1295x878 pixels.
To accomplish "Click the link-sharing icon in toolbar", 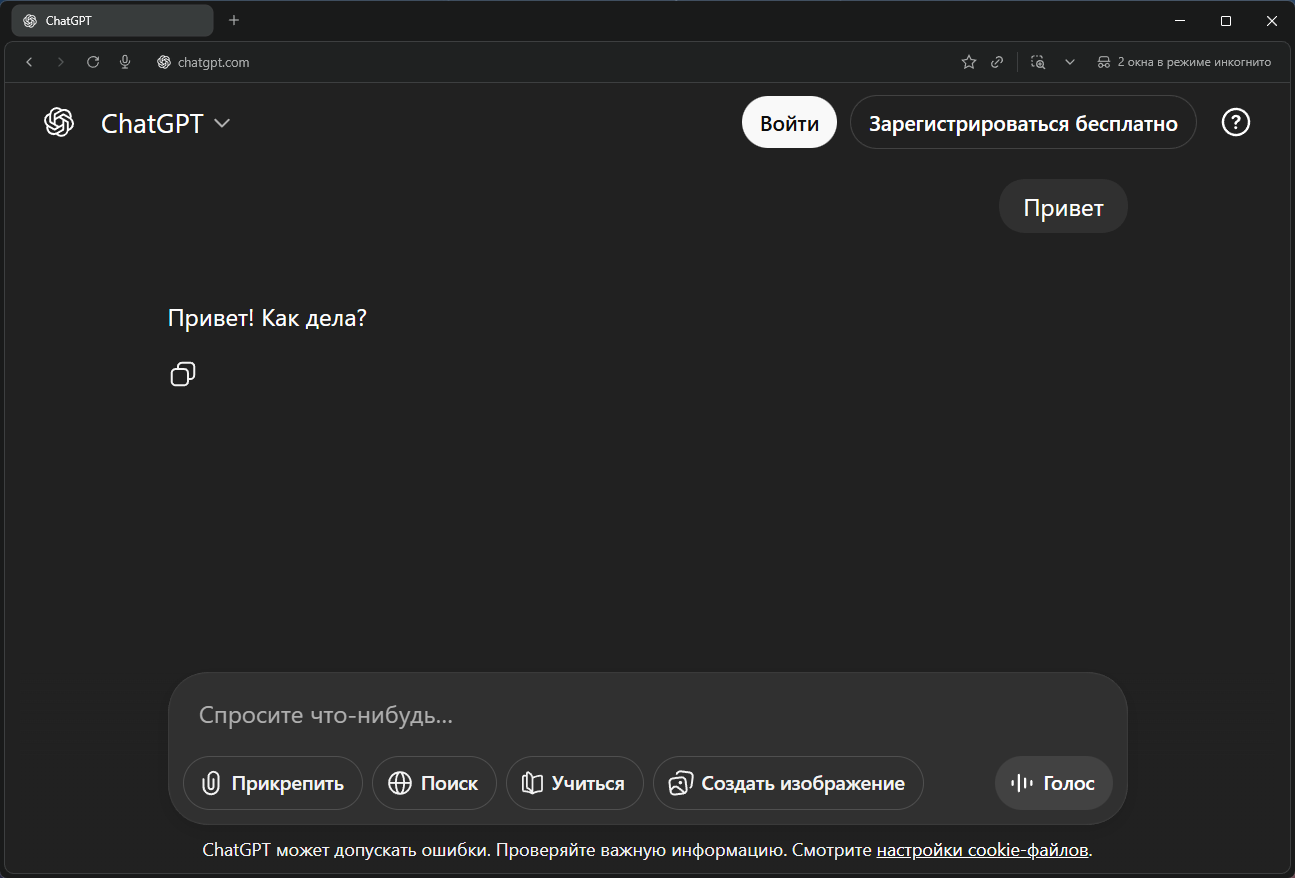I will pos(997,62).
